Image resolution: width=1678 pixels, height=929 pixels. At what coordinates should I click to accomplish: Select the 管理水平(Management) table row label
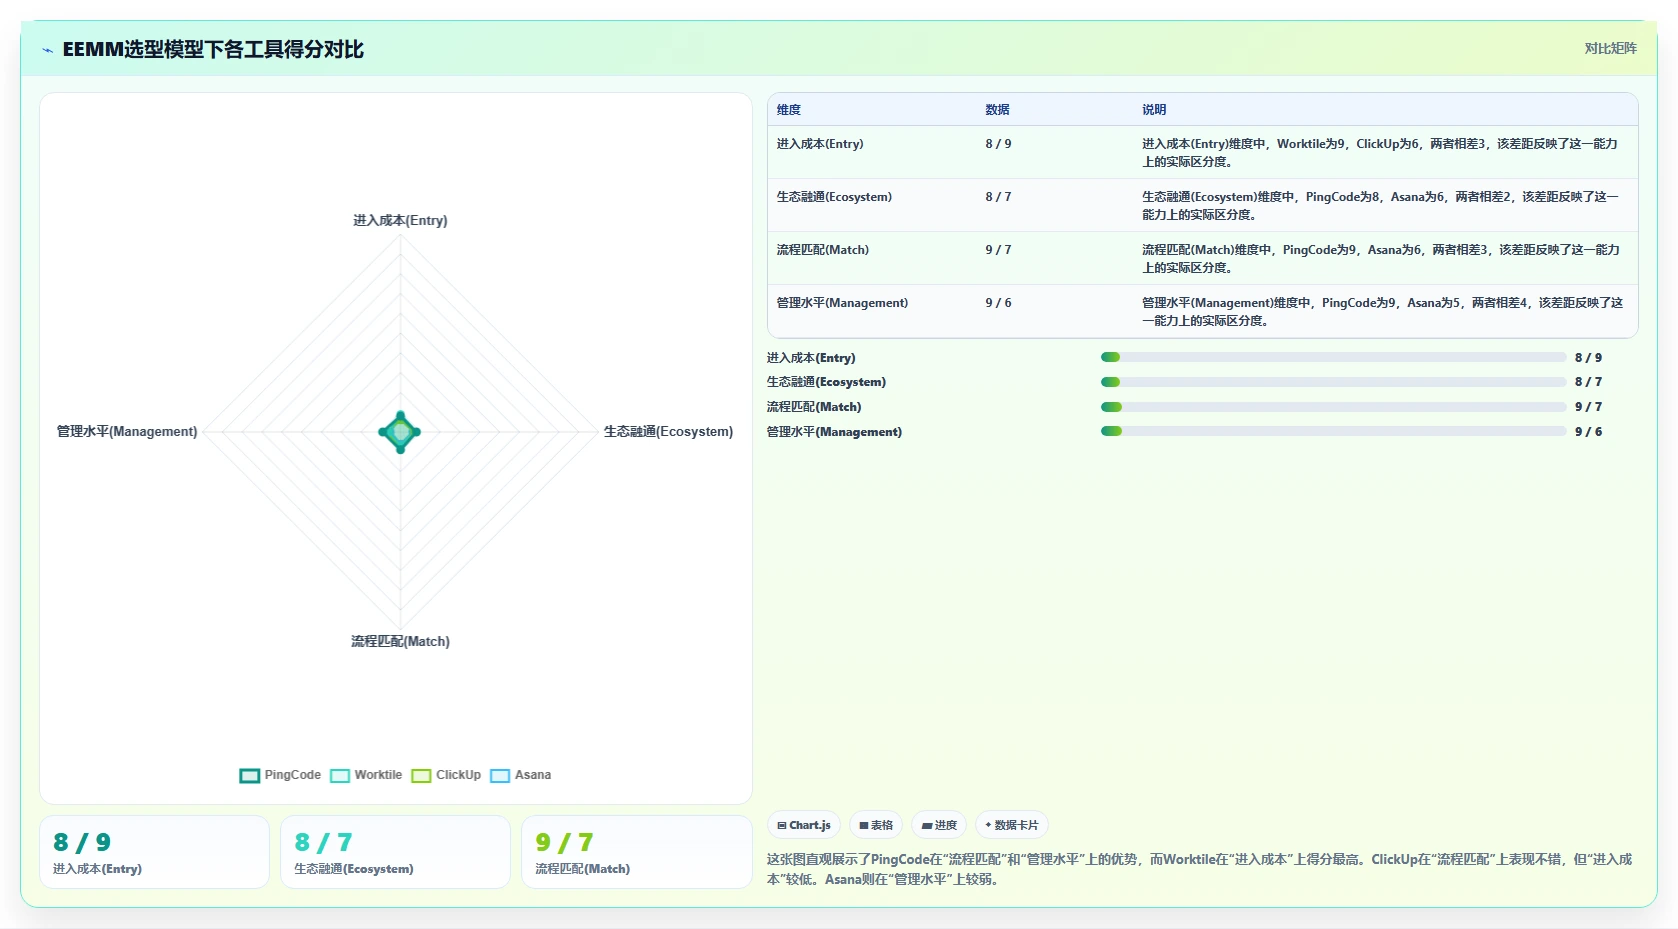[842, 303]
